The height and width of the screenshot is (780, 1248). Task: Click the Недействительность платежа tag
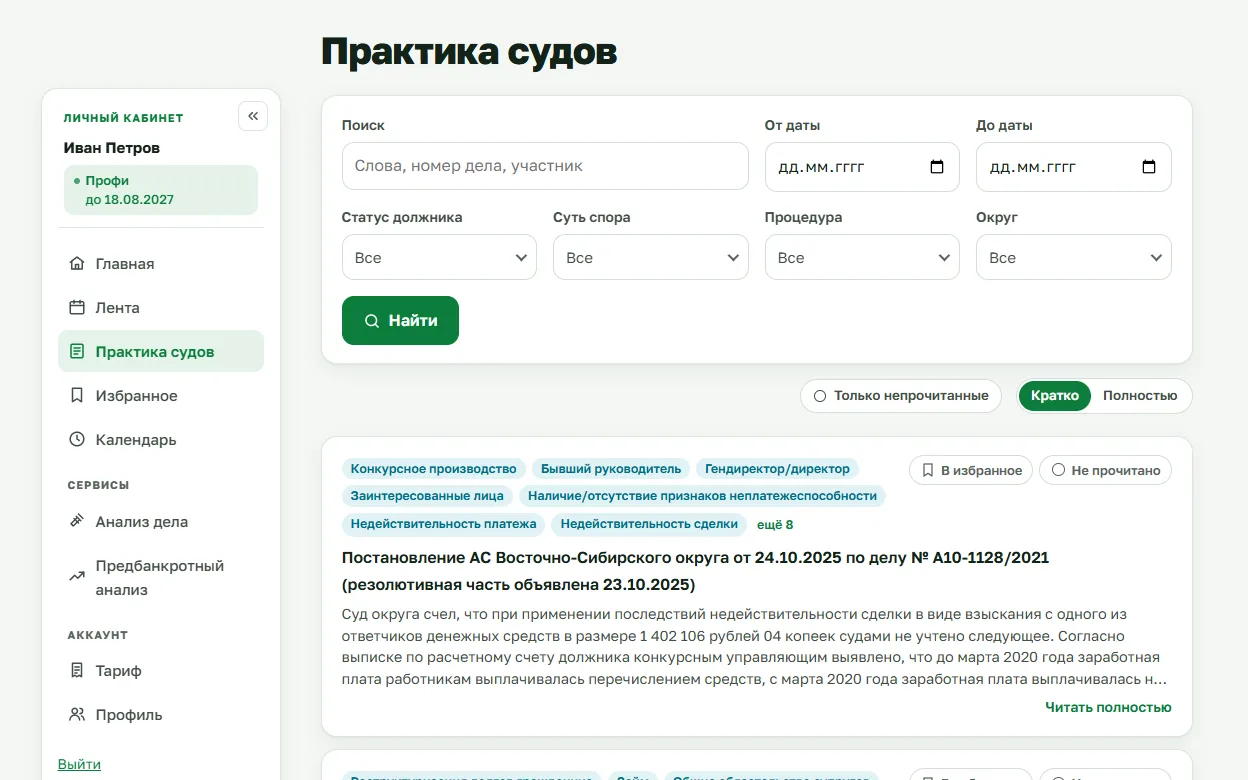(x=443, y=524)
